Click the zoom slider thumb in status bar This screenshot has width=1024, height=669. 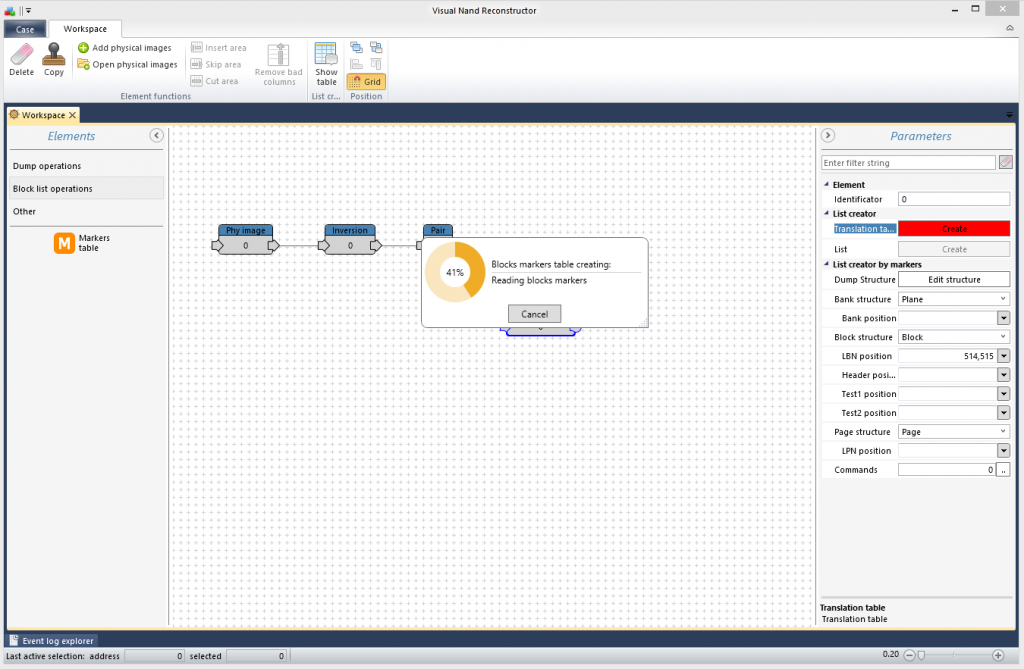[921, 655]
